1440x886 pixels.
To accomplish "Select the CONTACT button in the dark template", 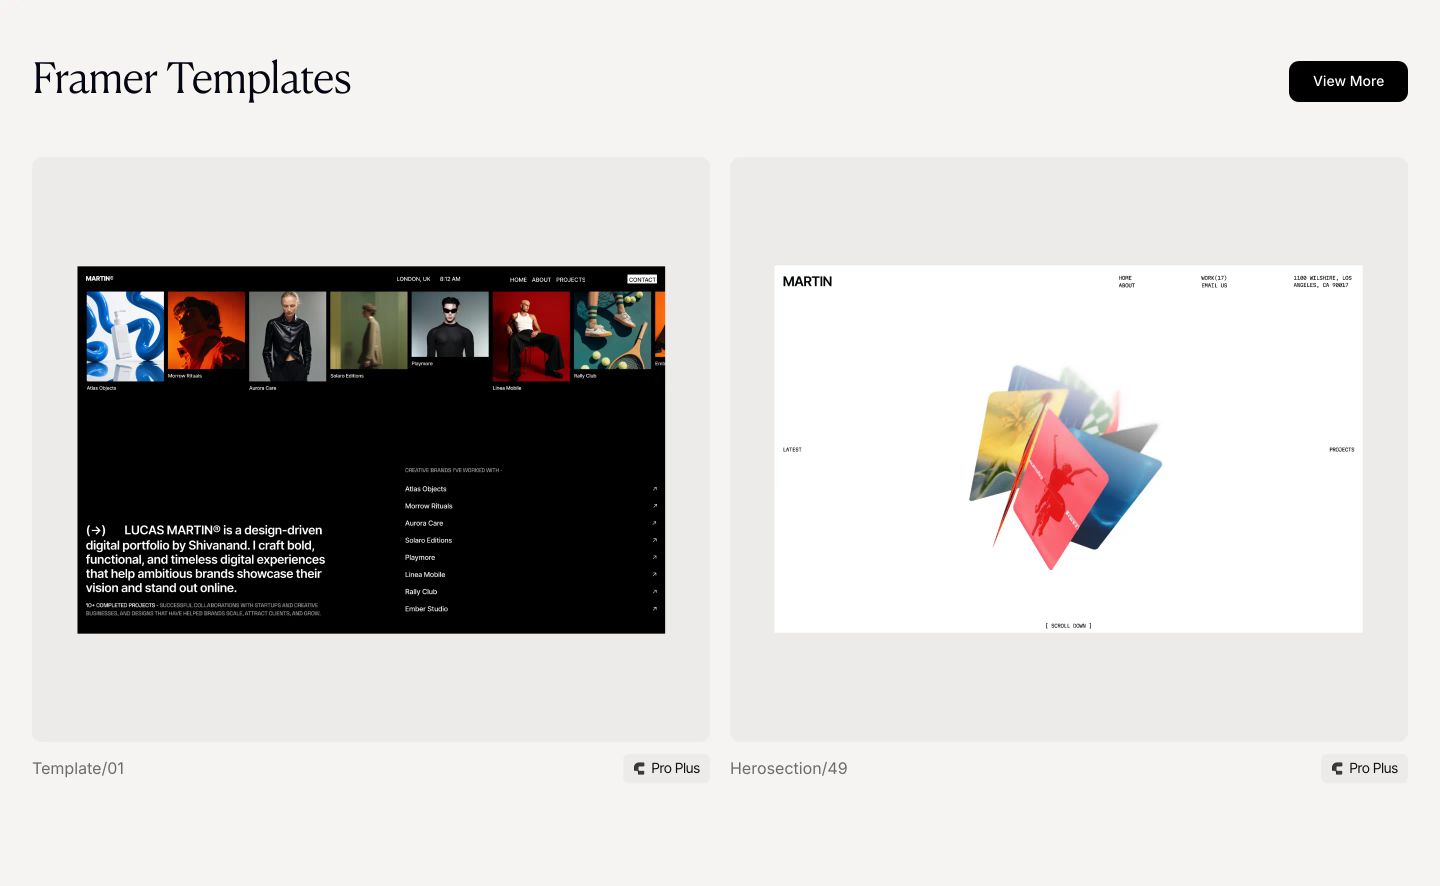I will pyautogui.click(x=642, y=279).
